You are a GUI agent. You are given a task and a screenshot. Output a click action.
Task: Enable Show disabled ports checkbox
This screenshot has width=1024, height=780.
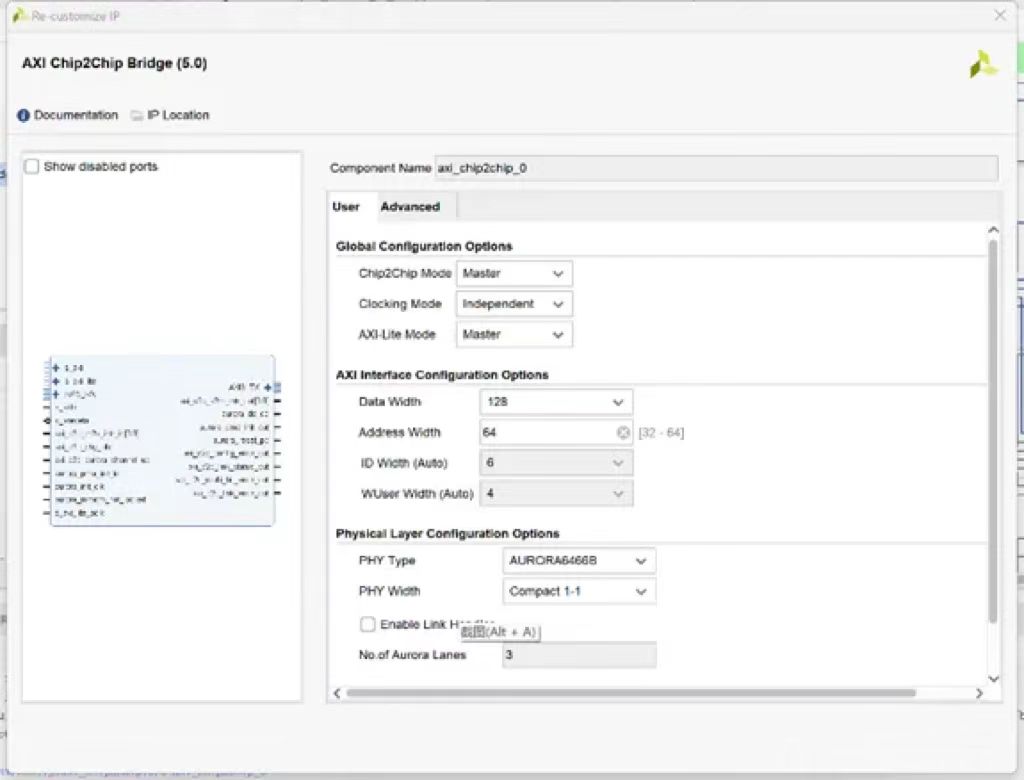[32, 167]
